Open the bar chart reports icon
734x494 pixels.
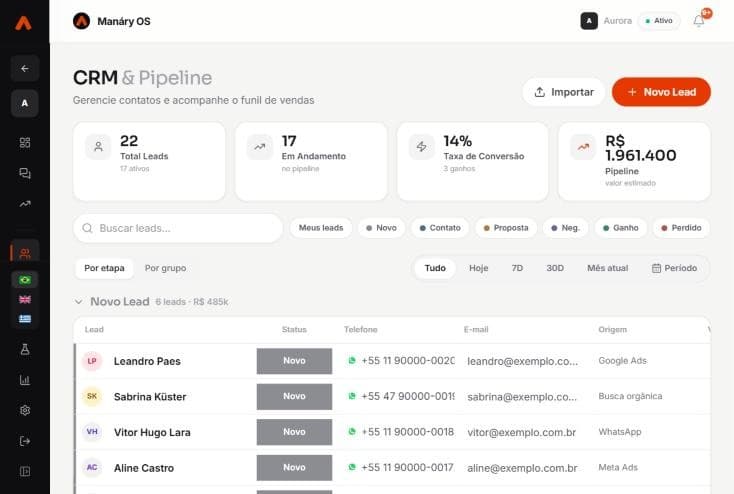click(x=25, y=380)
